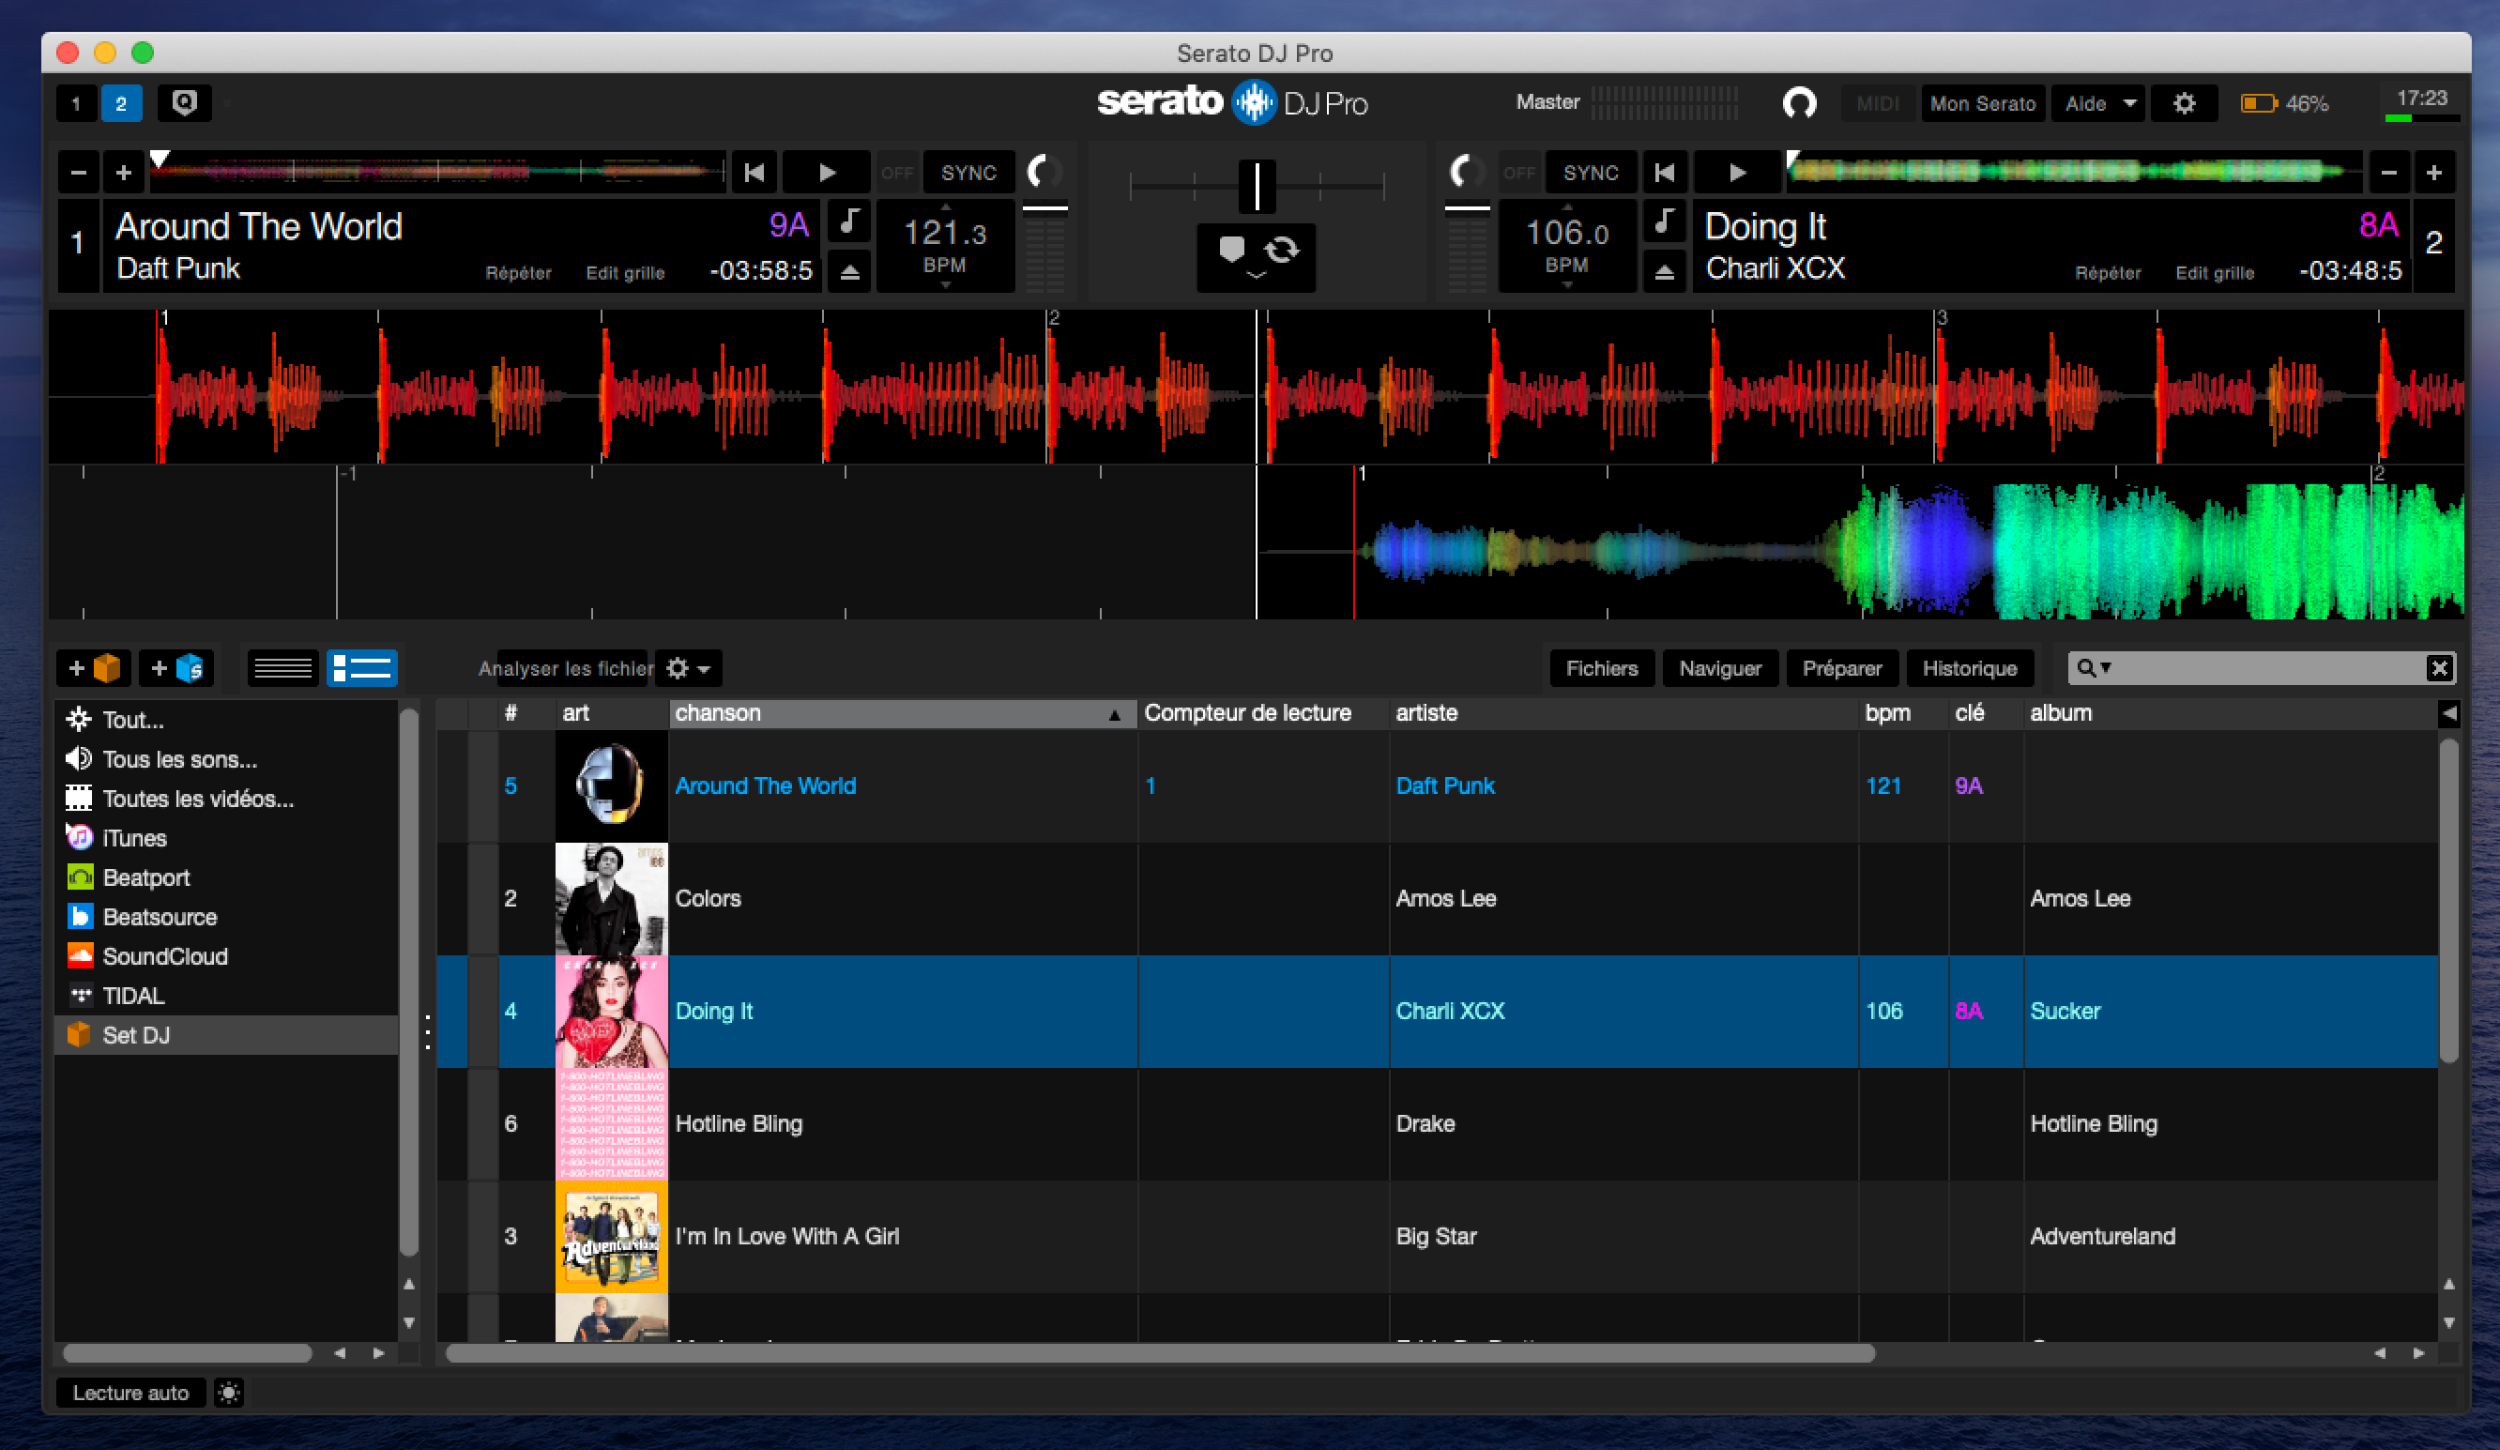Select the album art list view icon
The width and height of the screenshot is (2500, 1450).
coord(362,668)
